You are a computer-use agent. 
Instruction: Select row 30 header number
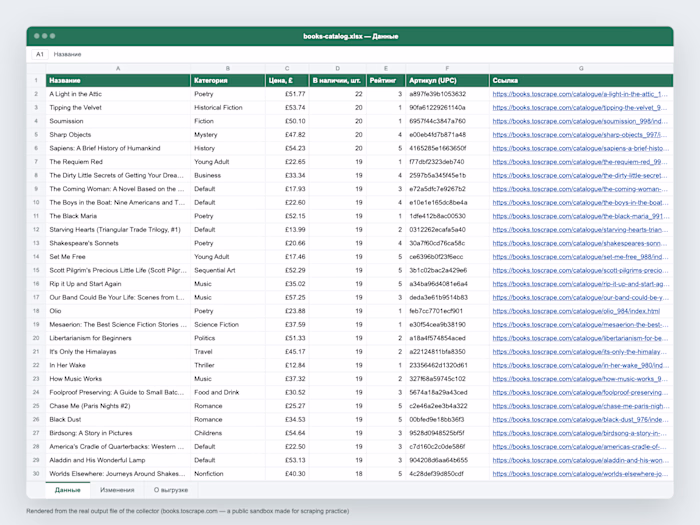36,474
